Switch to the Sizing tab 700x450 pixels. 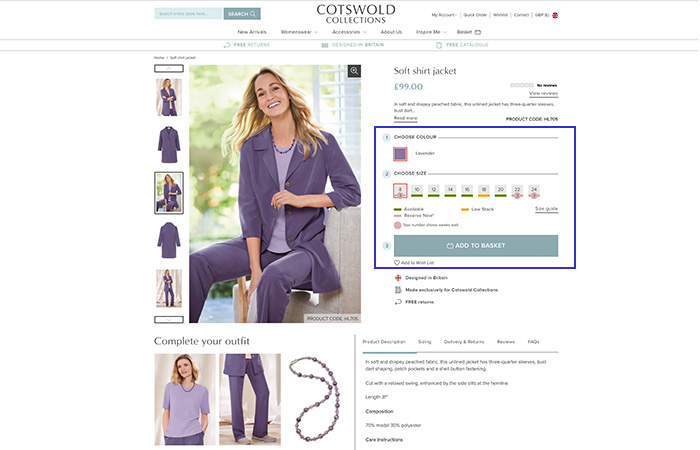pyautogui.click(x=425, y=342)
